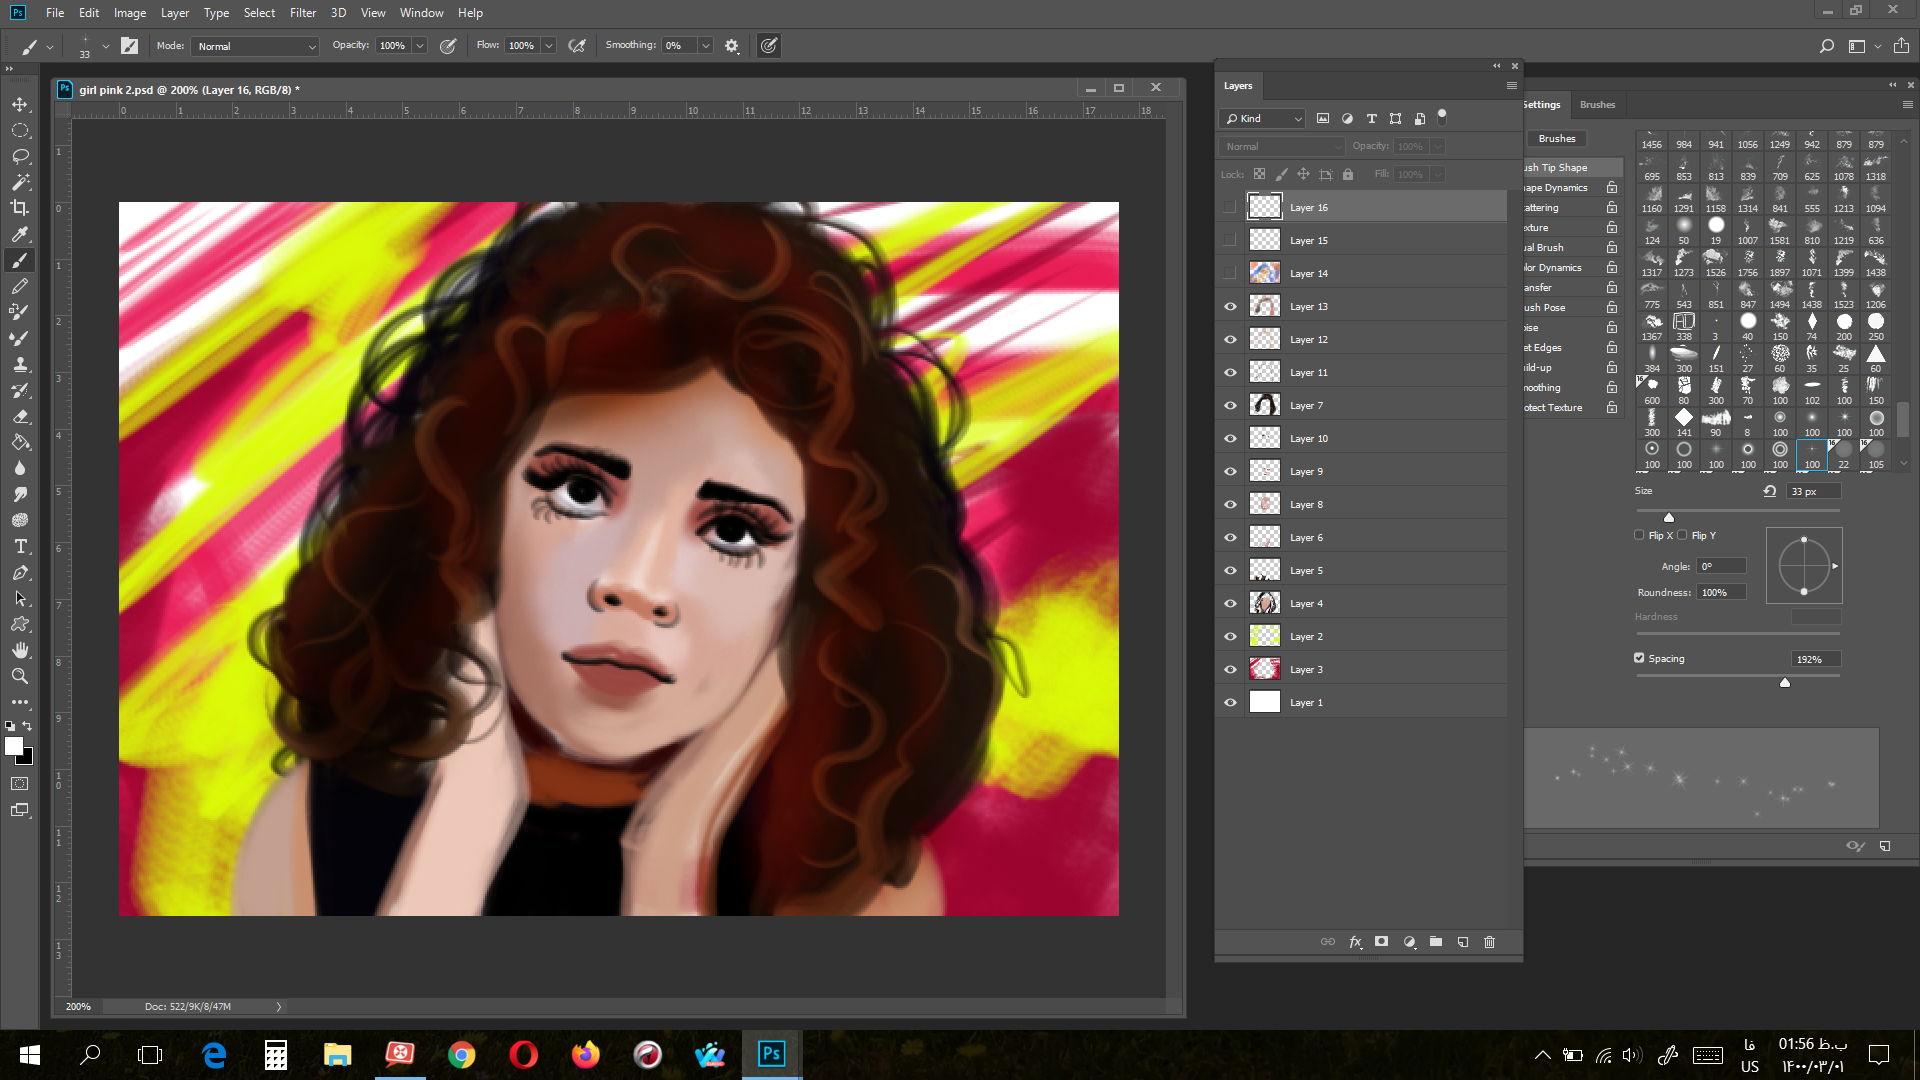Viewport: 1920px width, 1080px height.
Task: Select the Eraser tool
Action: tap(20, 416)
